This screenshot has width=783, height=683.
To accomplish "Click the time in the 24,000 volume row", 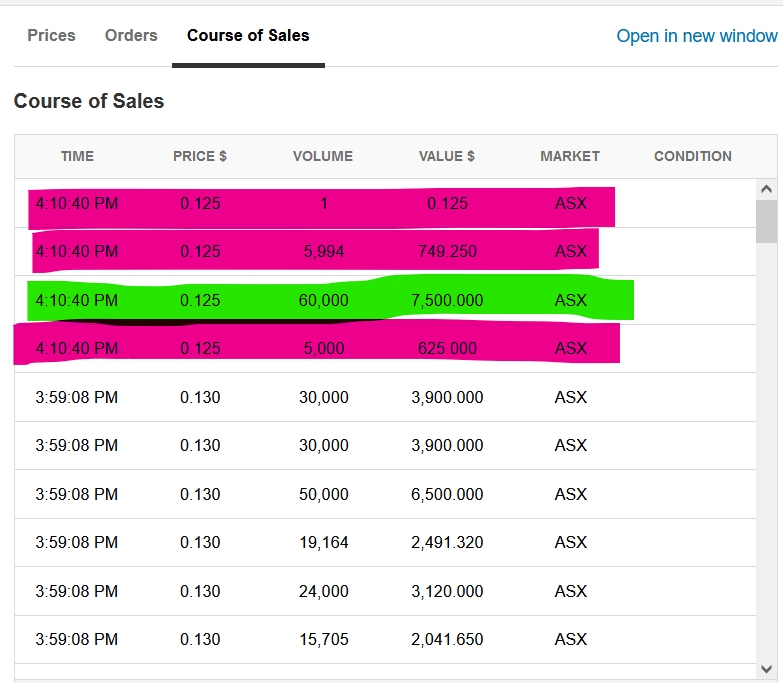I will [x=77, y=591].
